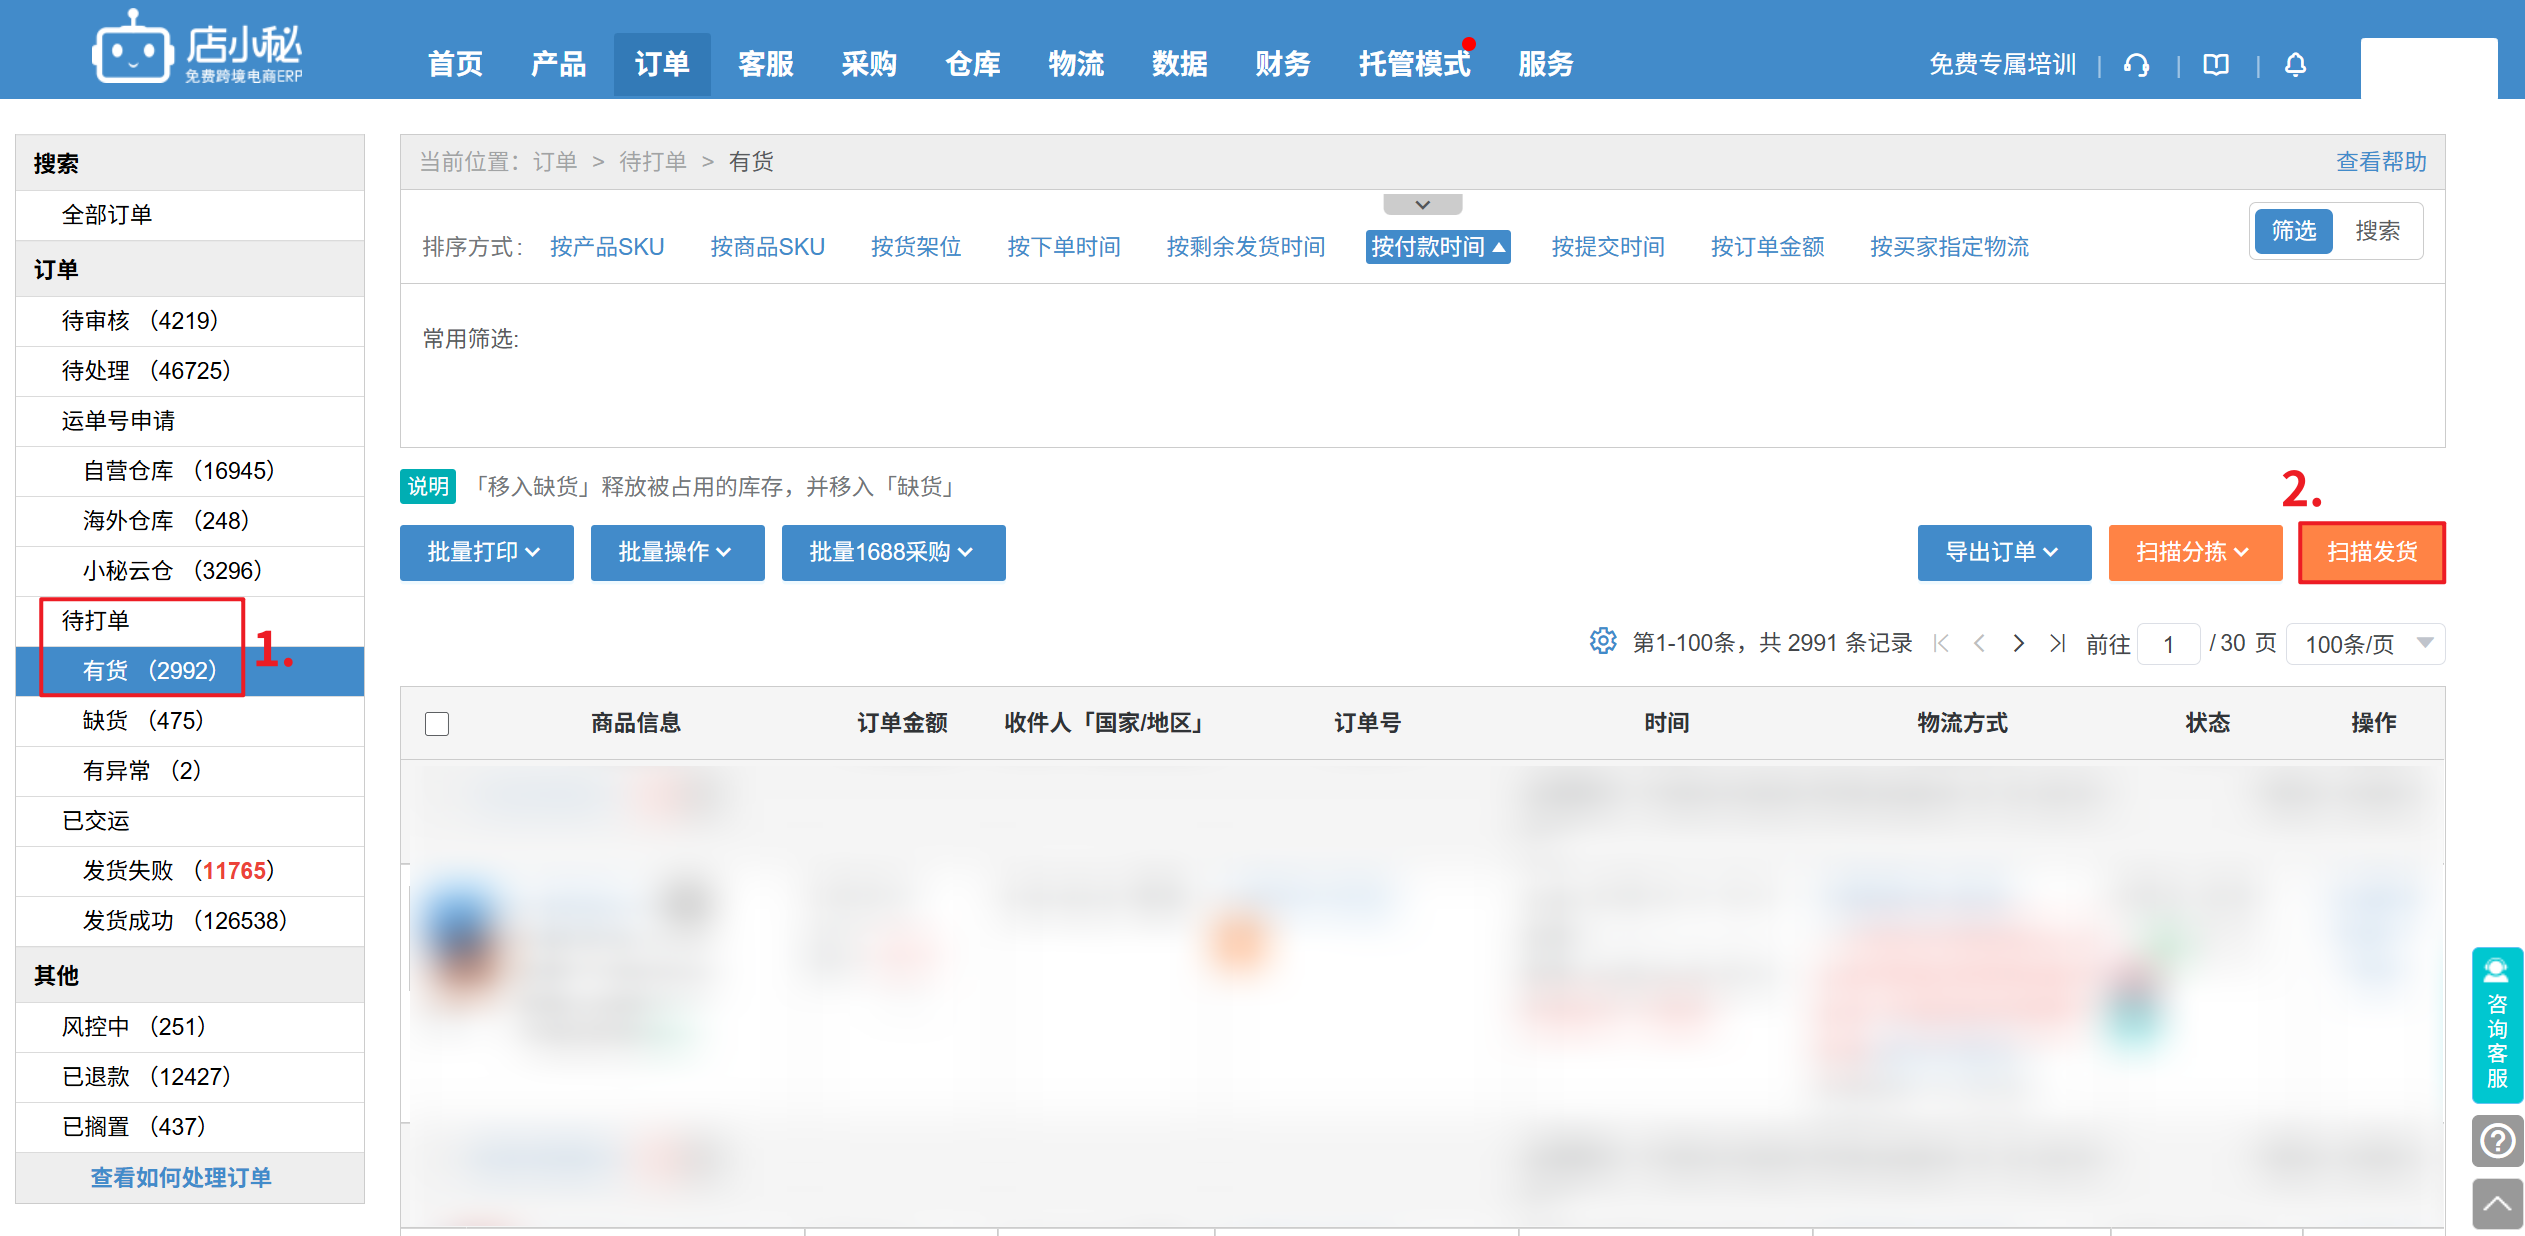
Task: Click the page number input field
Action: point(2168,644)
